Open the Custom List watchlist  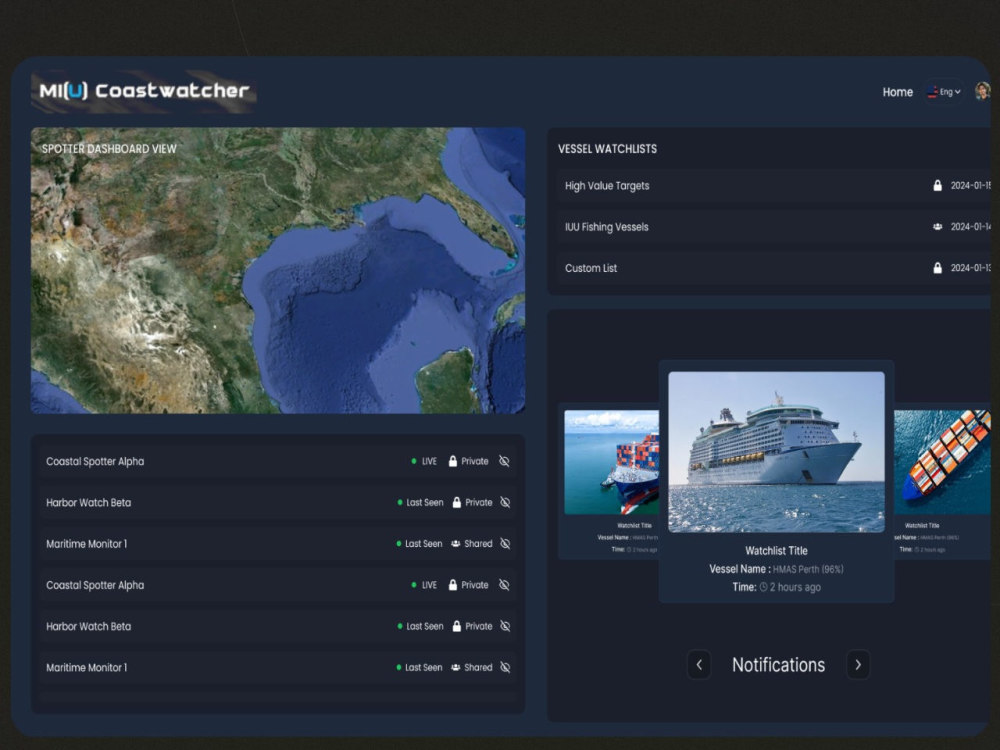pyautogui.click(x=773, y=268)
